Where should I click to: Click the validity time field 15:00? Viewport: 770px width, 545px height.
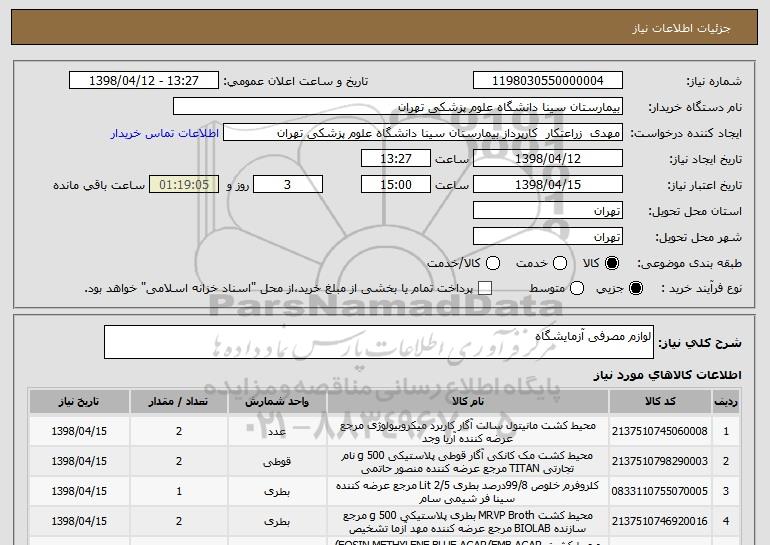click(396, 185)
